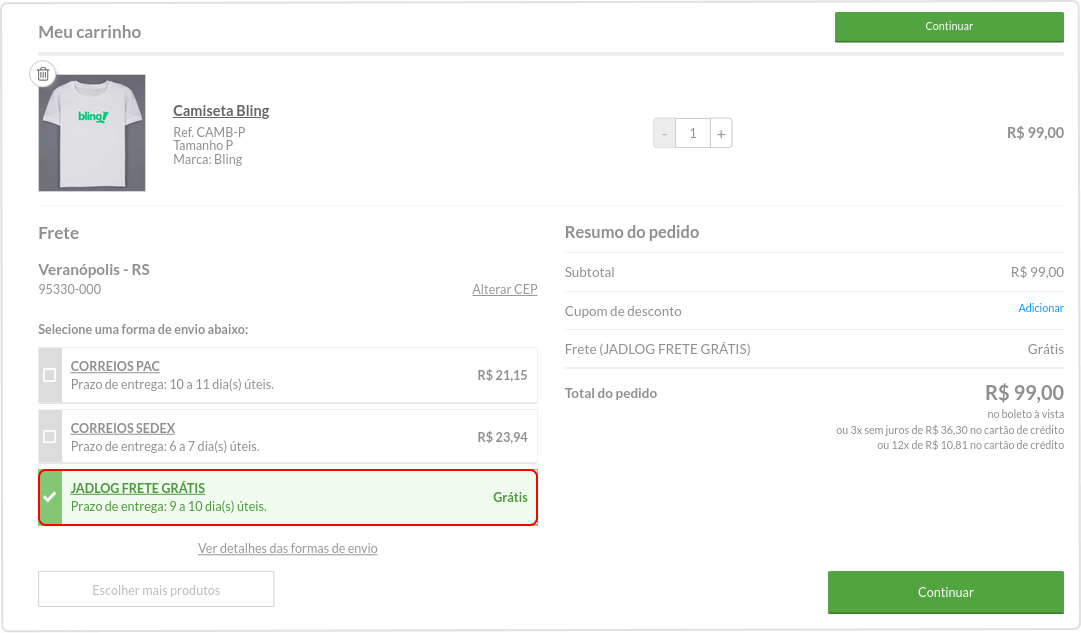
Task: Click the Total do pedido label
Action: coord(611,393)
